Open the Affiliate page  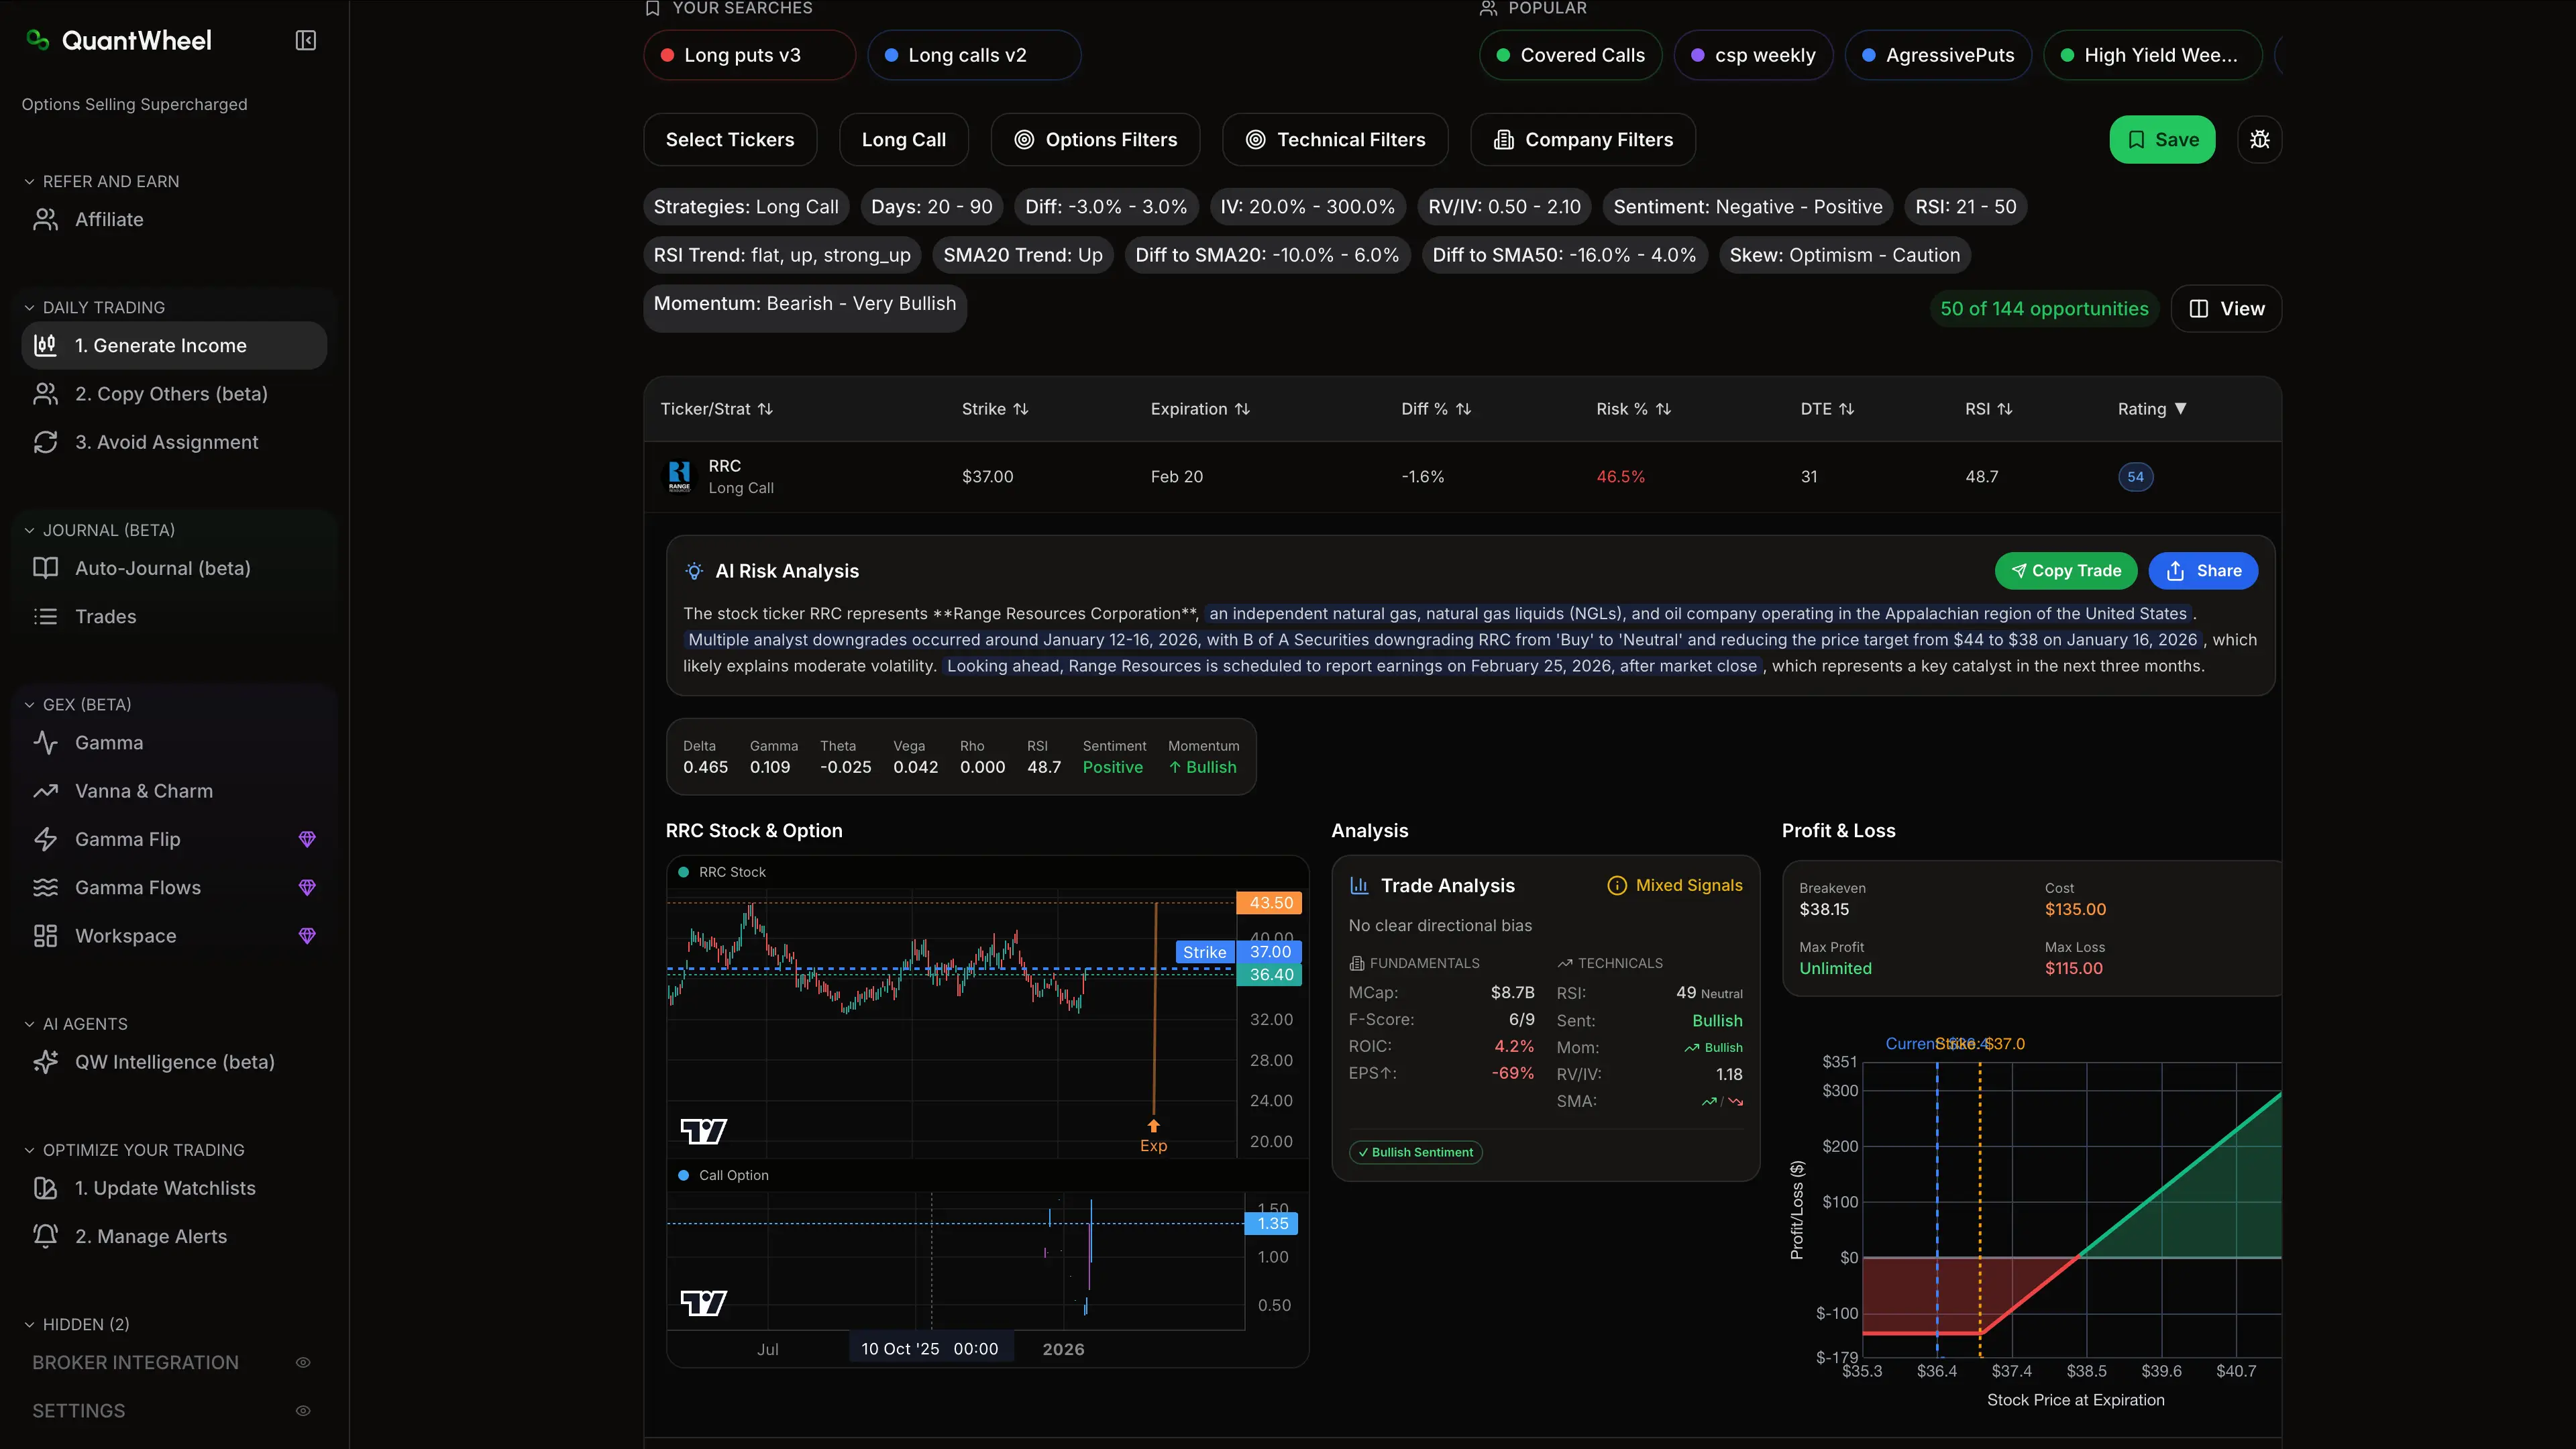point(174,219)
